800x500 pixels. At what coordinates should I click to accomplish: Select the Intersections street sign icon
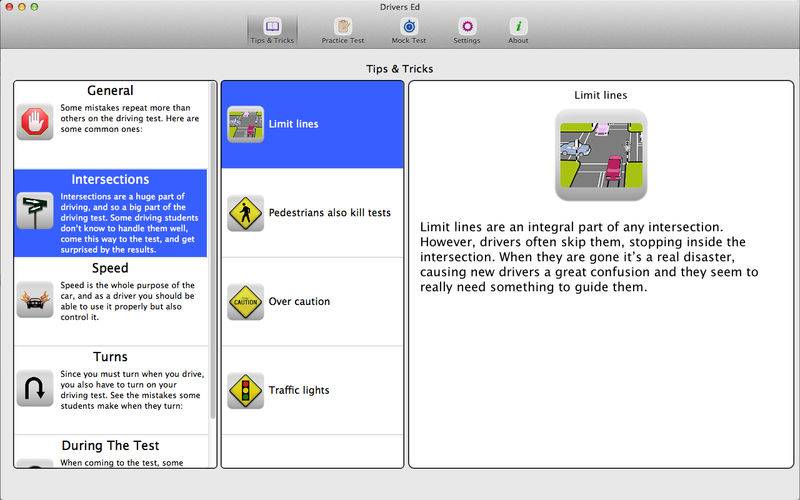[35, 211]
